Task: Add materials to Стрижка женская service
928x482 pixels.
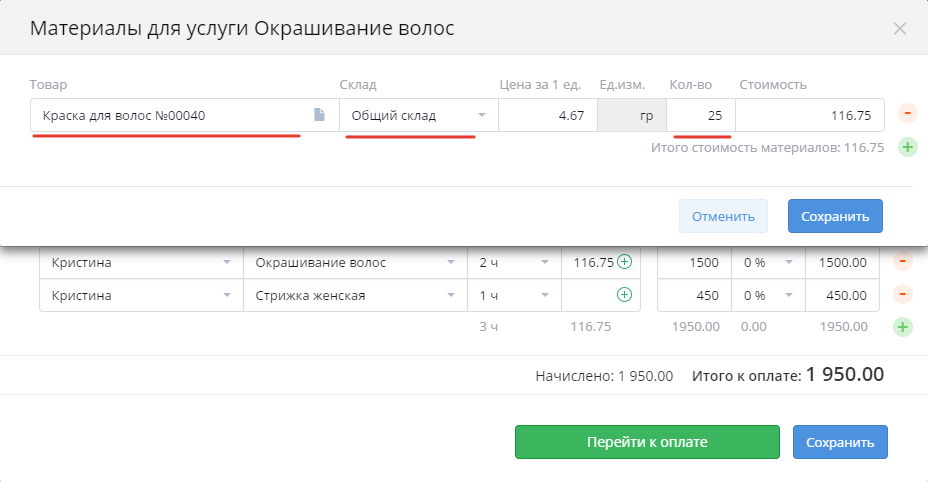Action: point(624,295)
